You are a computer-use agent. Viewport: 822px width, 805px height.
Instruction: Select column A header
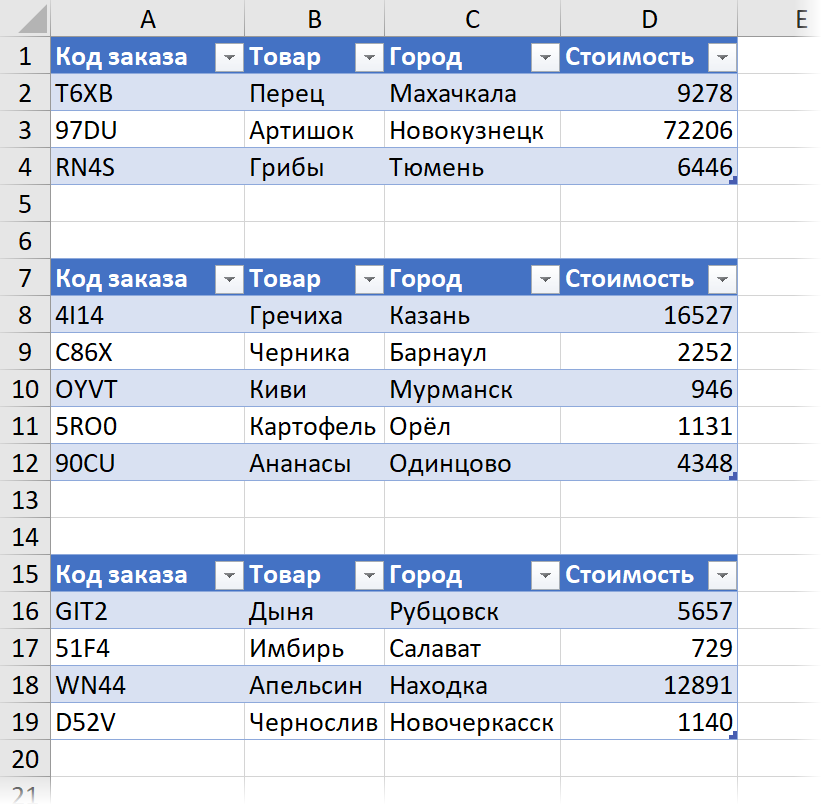(148, 19)
